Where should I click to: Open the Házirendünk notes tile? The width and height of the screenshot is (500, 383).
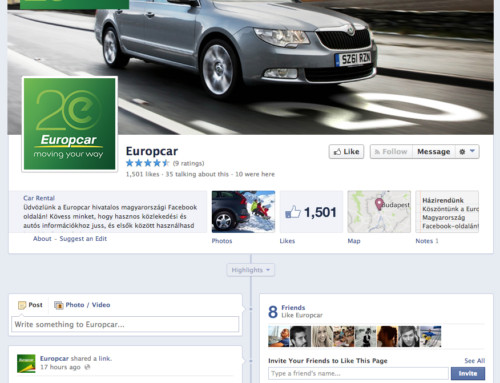[x=447, y=212]
